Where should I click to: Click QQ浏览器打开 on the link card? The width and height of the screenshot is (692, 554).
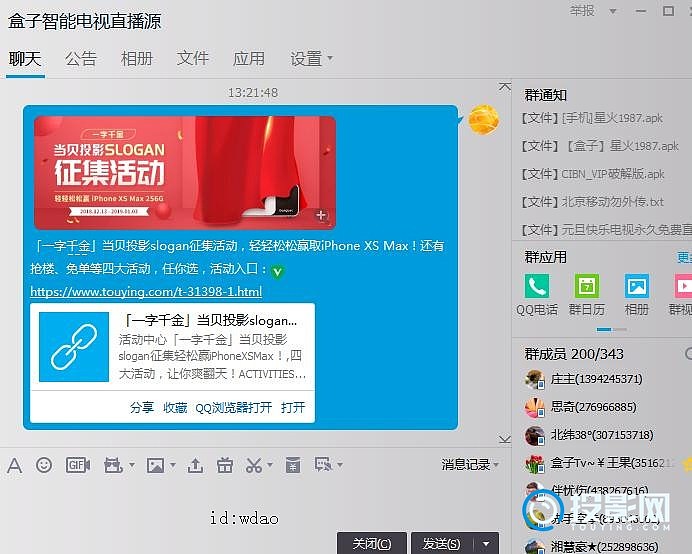(x=233, y=407)
